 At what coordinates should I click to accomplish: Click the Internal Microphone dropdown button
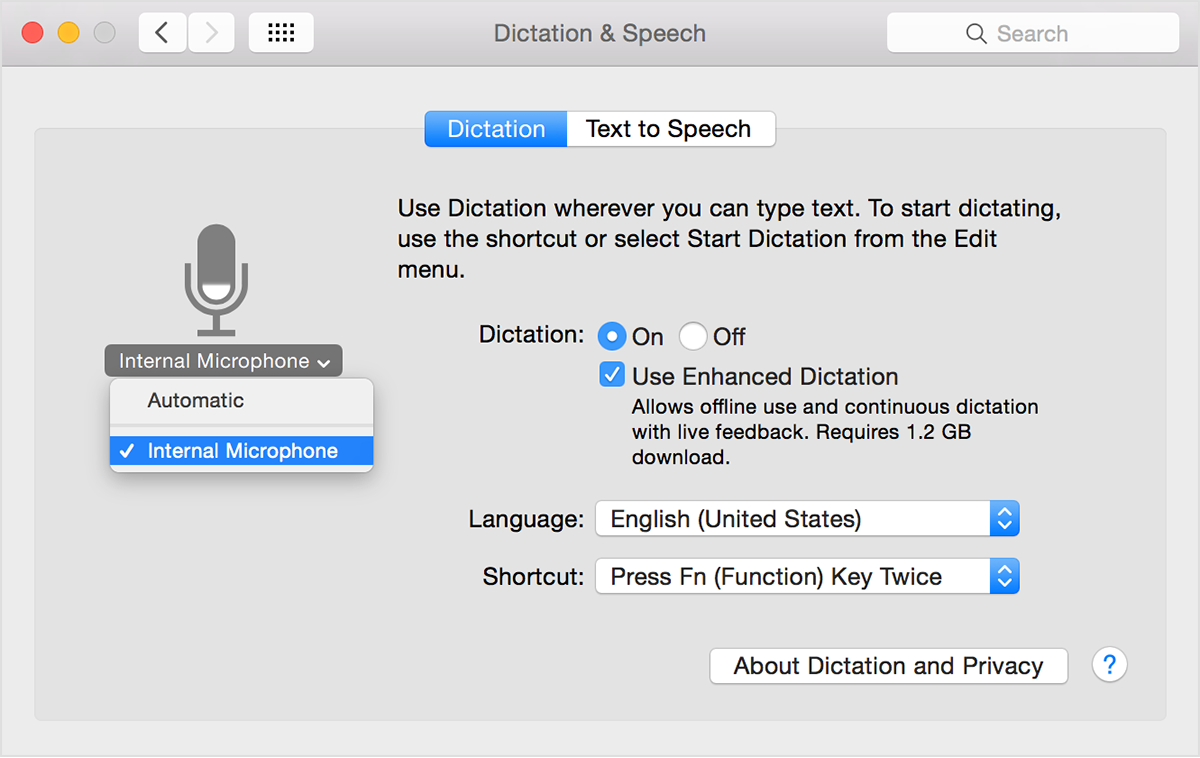[x=223, y=361]
